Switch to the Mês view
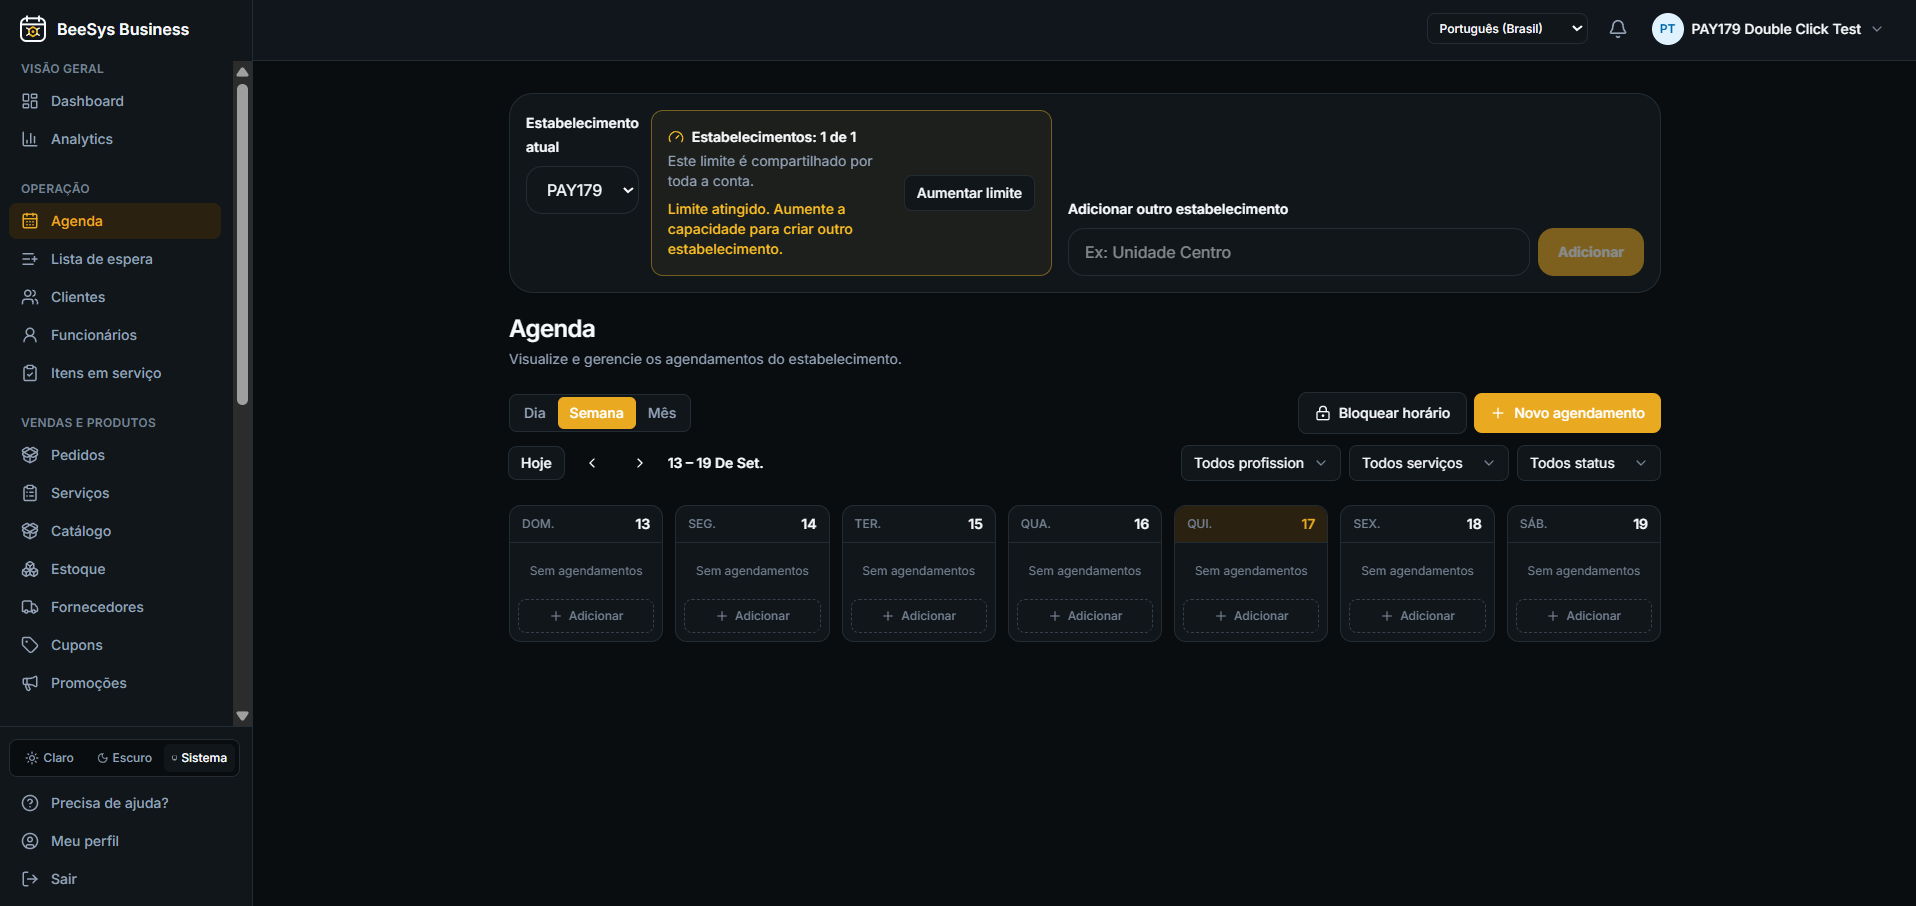 662,413
